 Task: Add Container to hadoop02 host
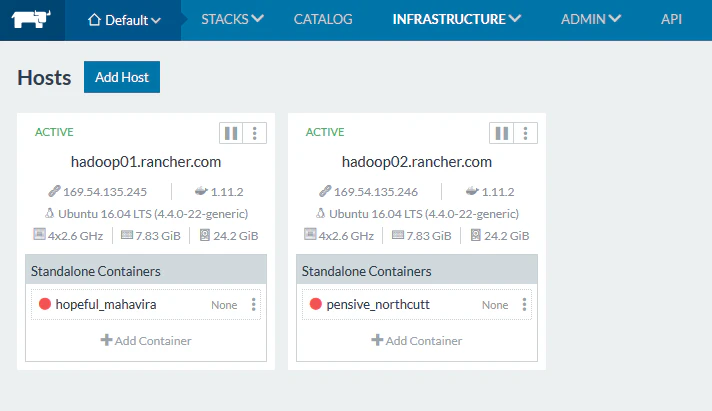pyautogui.click(x=416, y=341)
